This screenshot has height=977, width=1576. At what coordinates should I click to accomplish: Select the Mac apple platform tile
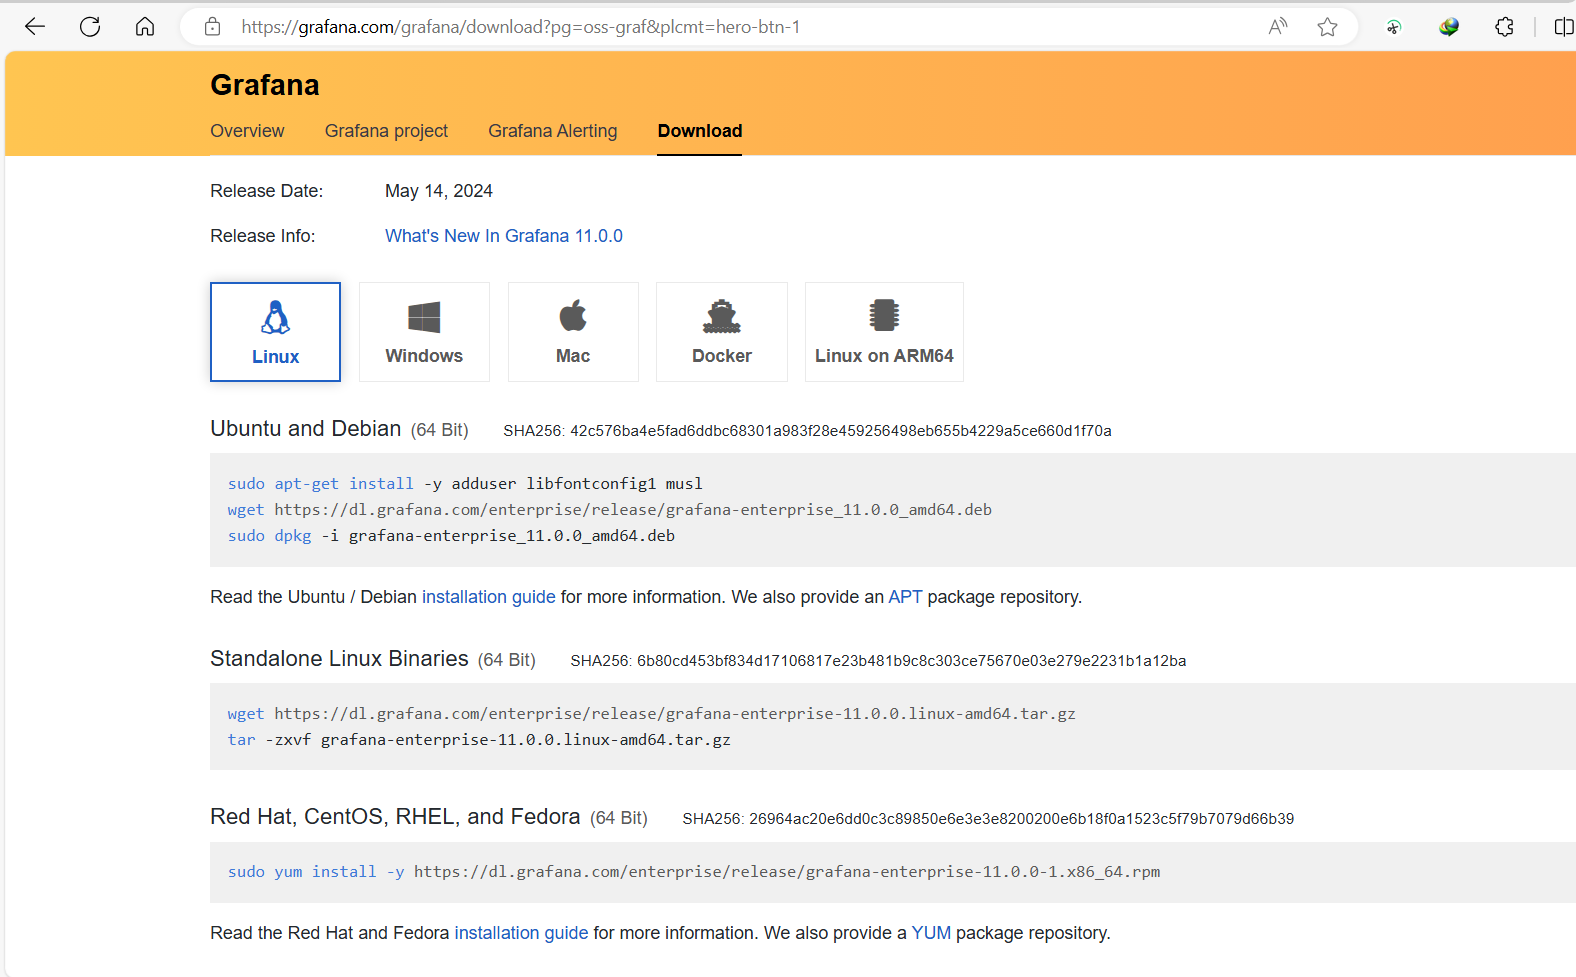573,332
